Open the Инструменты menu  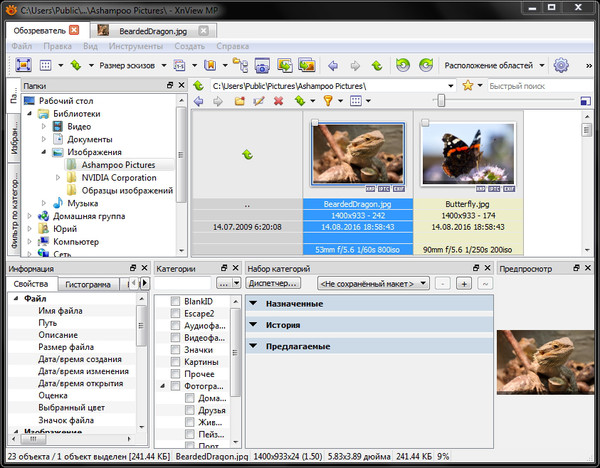click(x=135, y=46)
